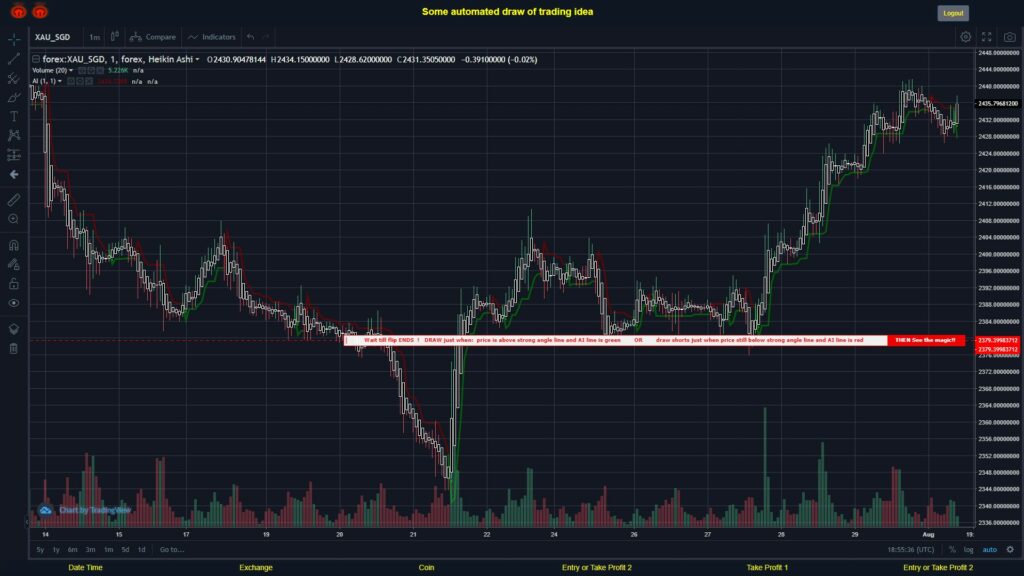Select the XABCD pattern tool
Screen dimensions: 1024x576
[x=14, y=135]
